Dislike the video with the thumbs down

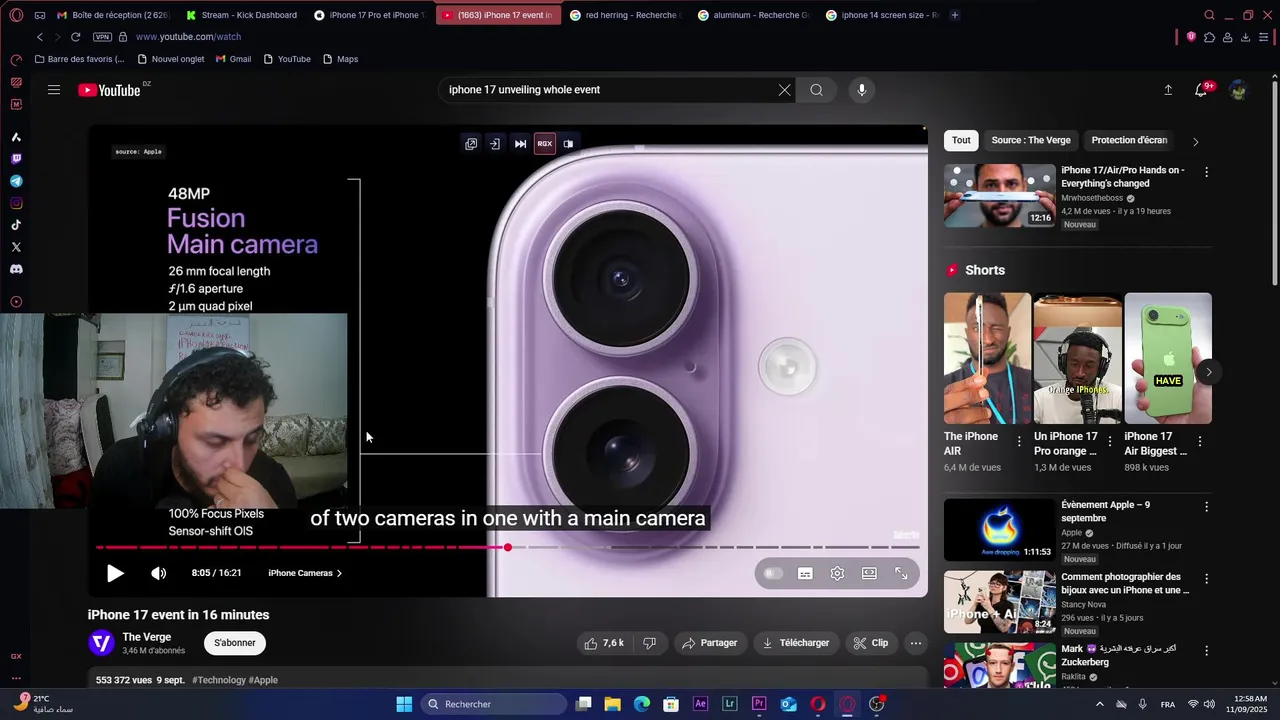coord(649,643)
